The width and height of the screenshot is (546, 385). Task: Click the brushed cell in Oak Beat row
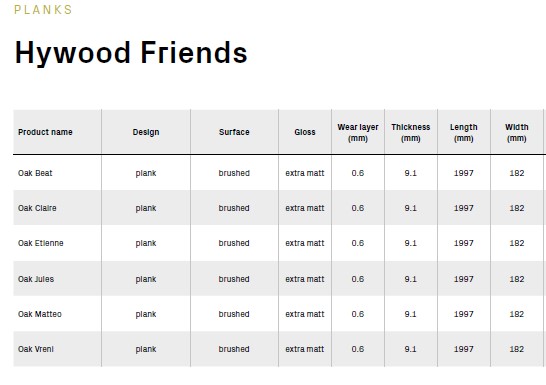click(x=234, y=173)
